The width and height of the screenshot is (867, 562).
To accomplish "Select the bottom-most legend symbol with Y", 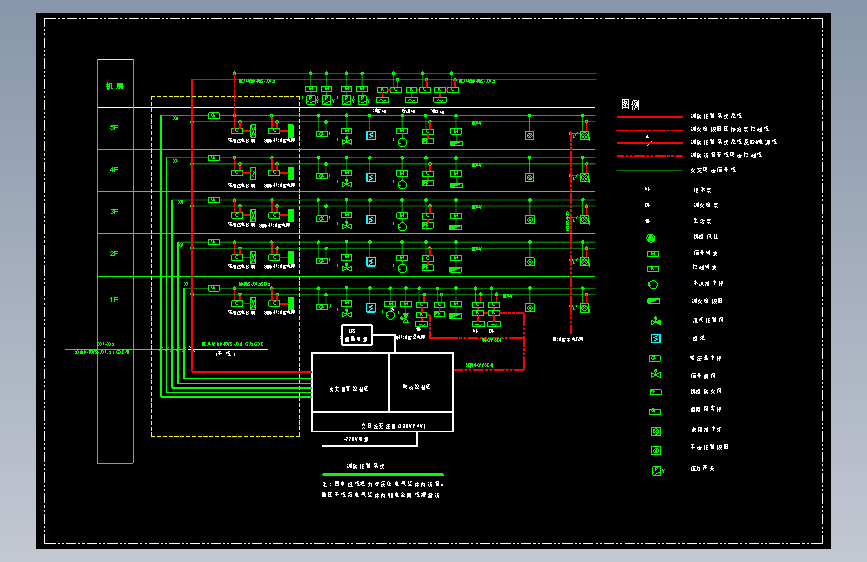I will tap(657, 471).
